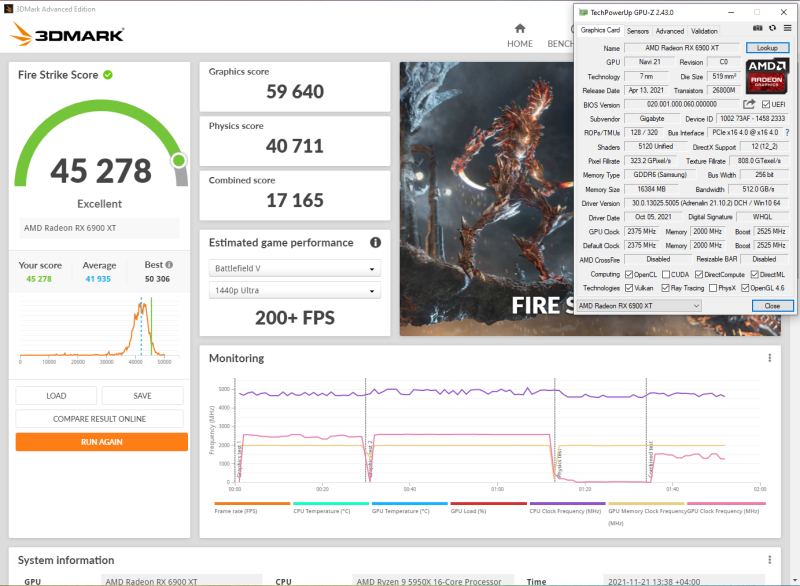Toggle the UEFI checkbox in GPU-Z

[766, 104]
